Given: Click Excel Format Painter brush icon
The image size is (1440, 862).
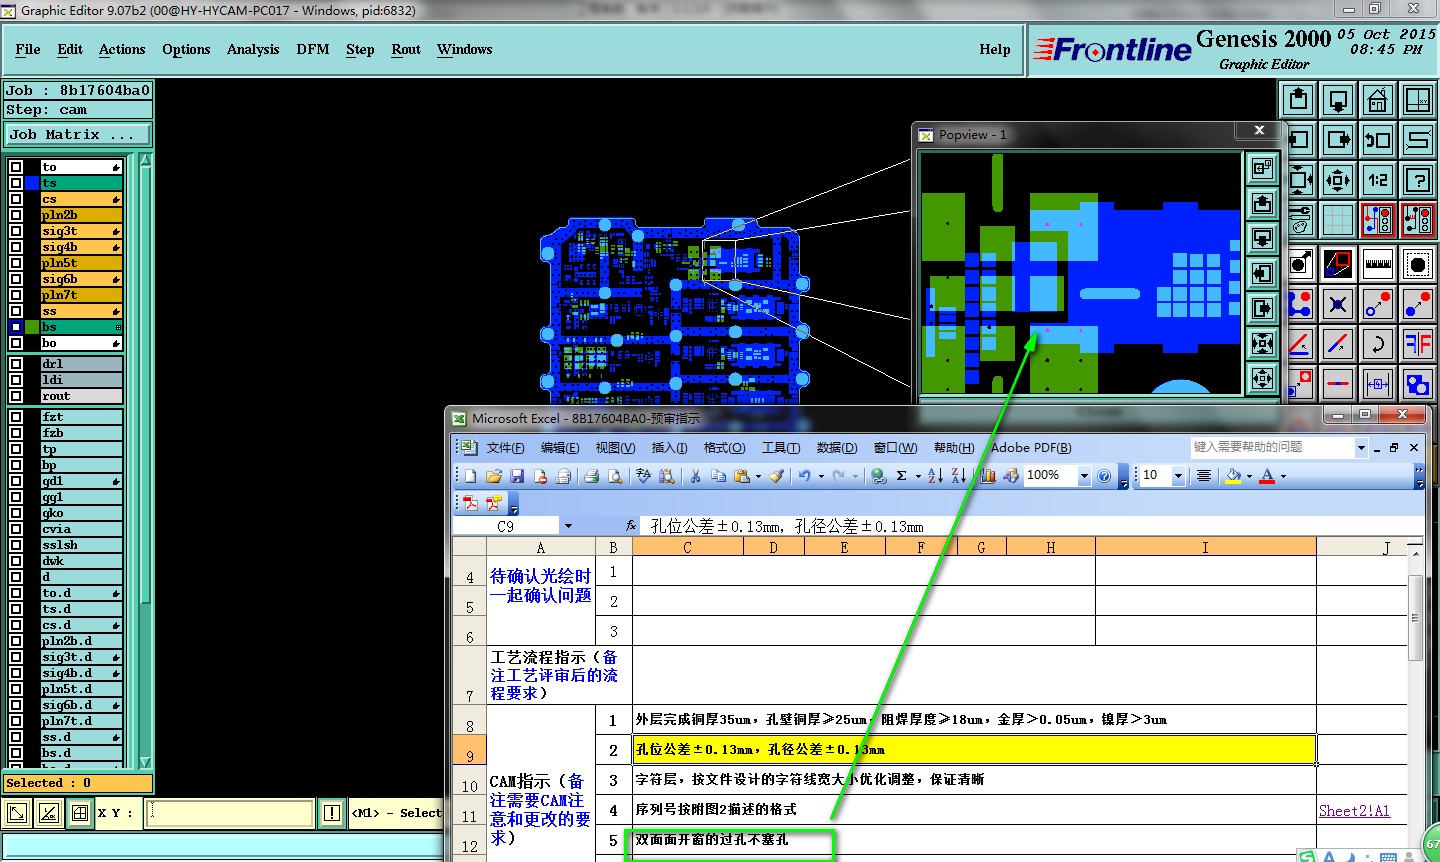Looking at the screenshot, I should (777, 476).
